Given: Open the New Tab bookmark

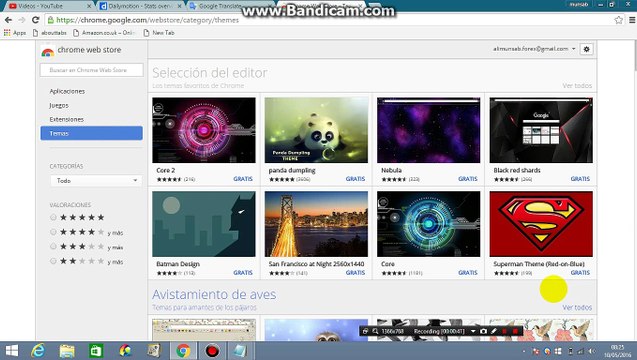Looking at the screenshot, I should coord(159,33).
